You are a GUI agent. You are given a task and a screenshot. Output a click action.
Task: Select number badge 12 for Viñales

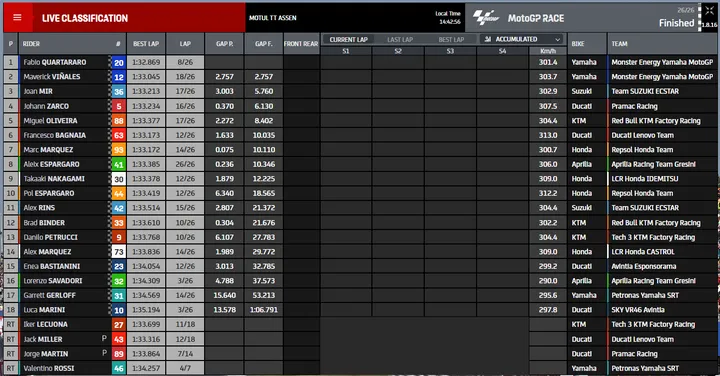click(x=119, y=77)
